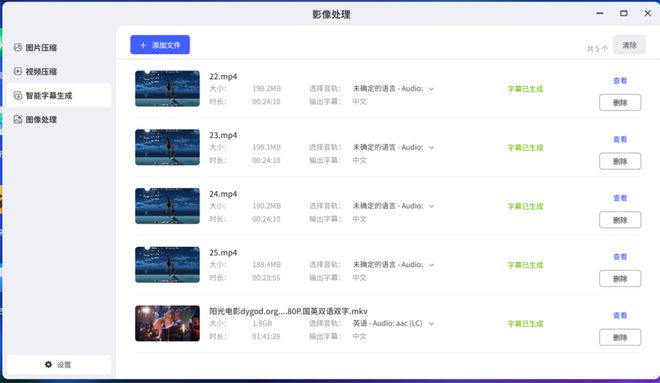Image resolution: width=660 pixels, height=383 pixels.
Task: Delete 23.mp4 with 删除 button
Action: tap(620, 161)
